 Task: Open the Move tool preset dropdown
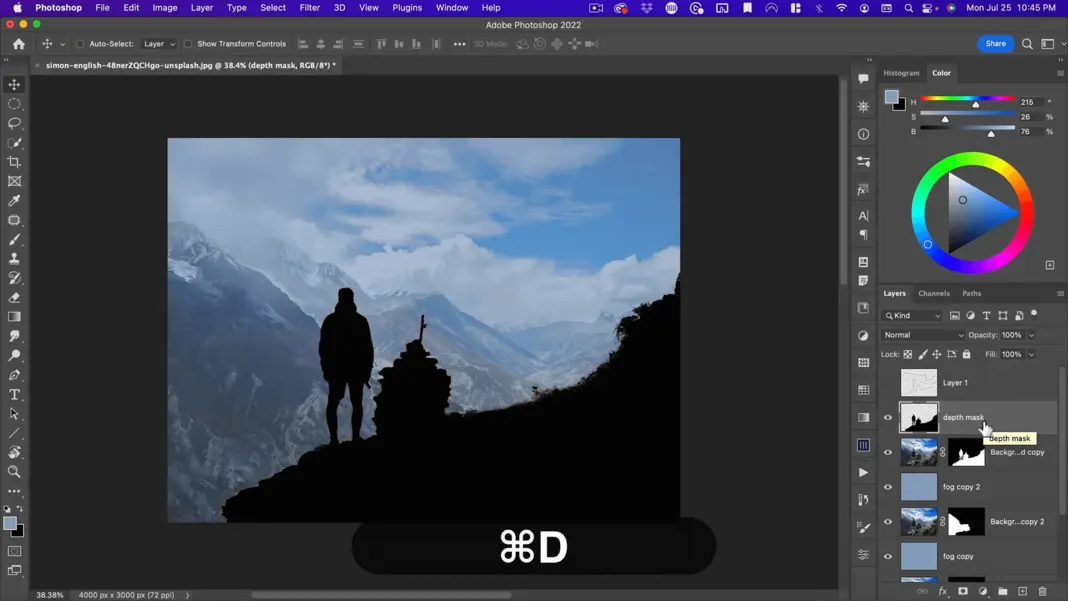[63, 44]
